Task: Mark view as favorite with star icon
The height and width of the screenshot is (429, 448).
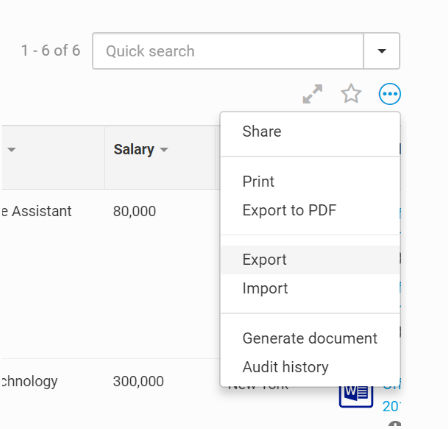Action: tap(351, 94)
